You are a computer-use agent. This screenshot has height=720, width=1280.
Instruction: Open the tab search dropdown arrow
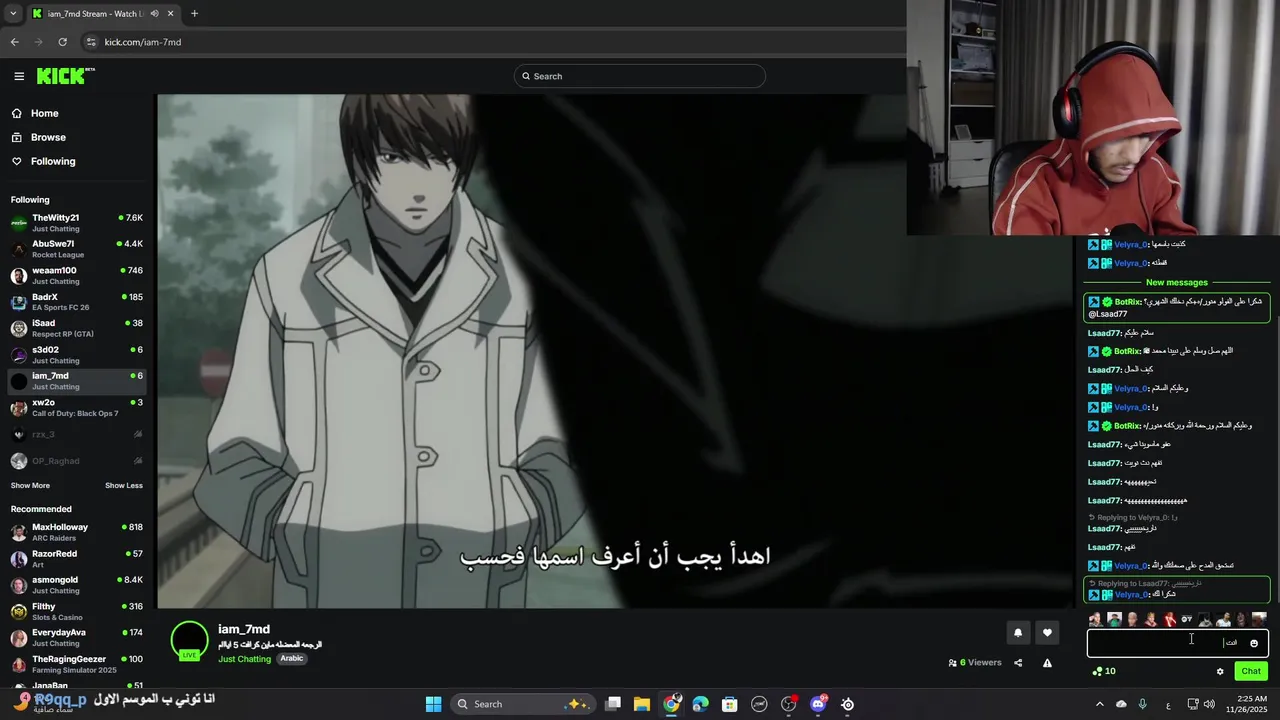coord(13,14)
